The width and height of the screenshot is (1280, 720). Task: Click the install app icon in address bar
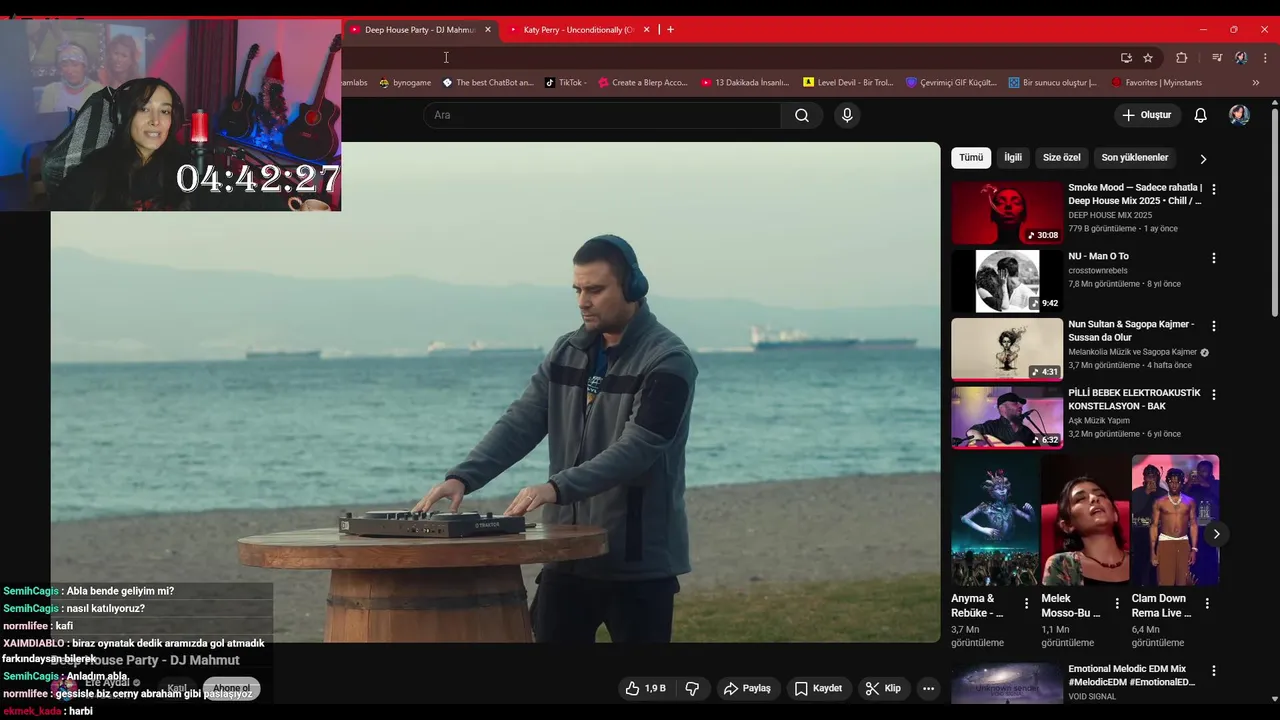[x=1126, y=58]
